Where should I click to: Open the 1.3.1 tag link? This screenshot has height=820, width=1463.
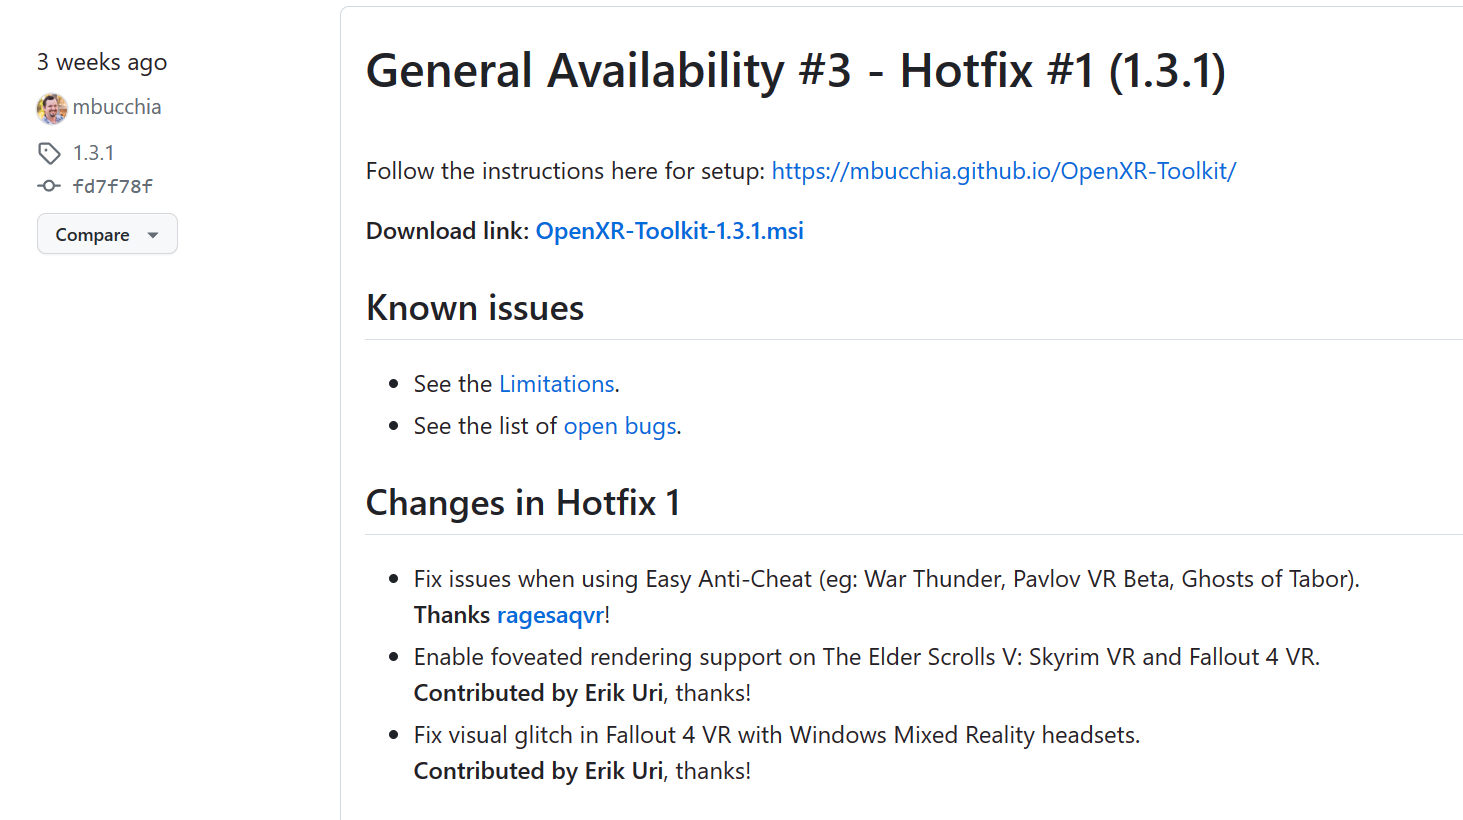click(94, 153)
